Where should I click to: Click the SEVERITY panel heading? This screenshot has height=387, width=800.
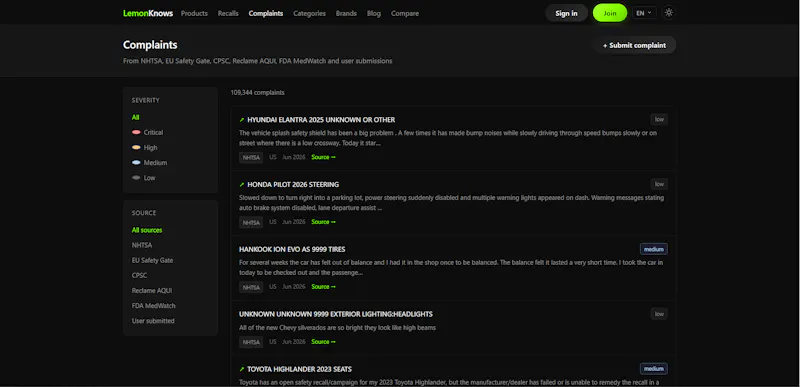point(145,100)
